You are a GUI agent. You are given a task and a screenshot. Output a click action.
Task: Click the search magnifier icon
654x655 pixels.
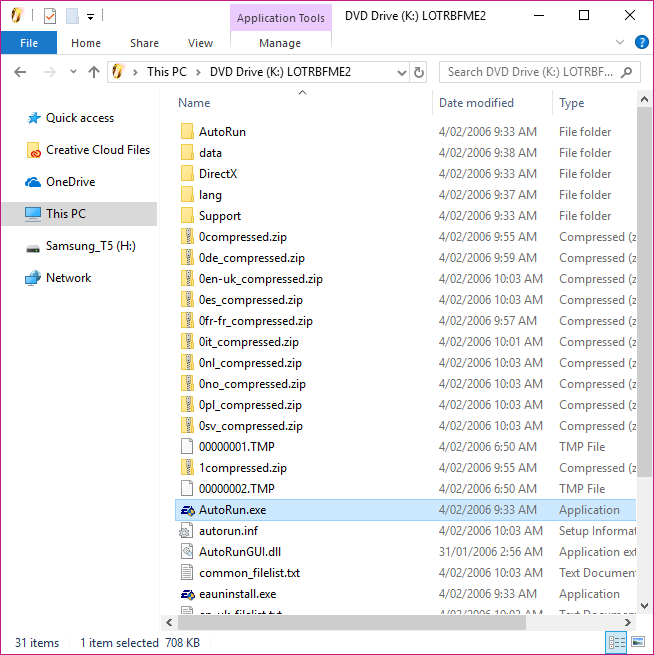click(626, 72)
